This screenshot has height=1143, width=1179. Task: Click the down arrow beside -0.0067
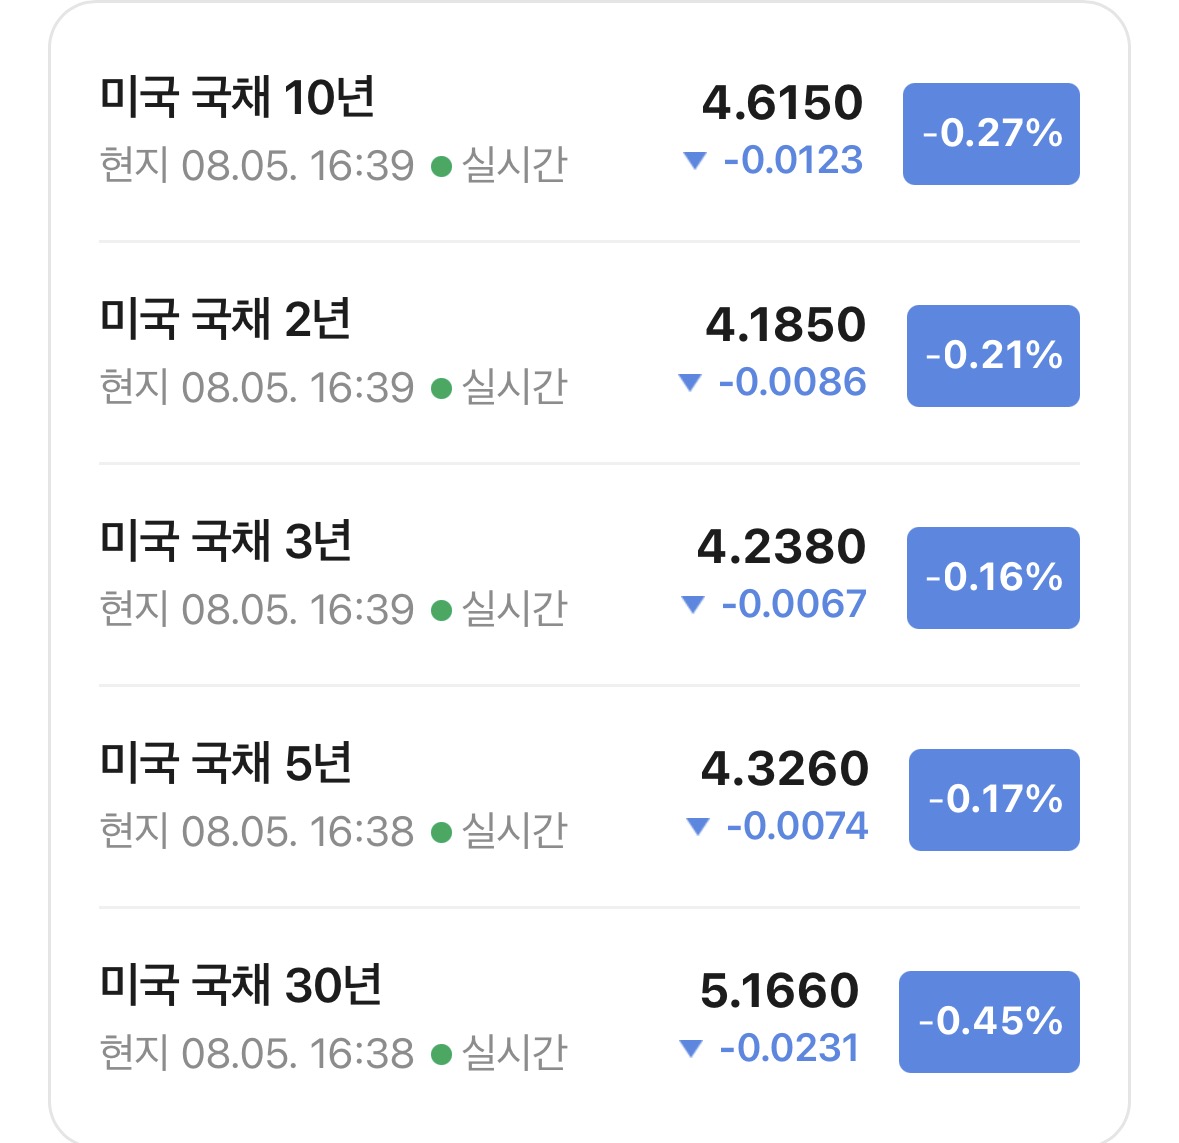[693, 604]
